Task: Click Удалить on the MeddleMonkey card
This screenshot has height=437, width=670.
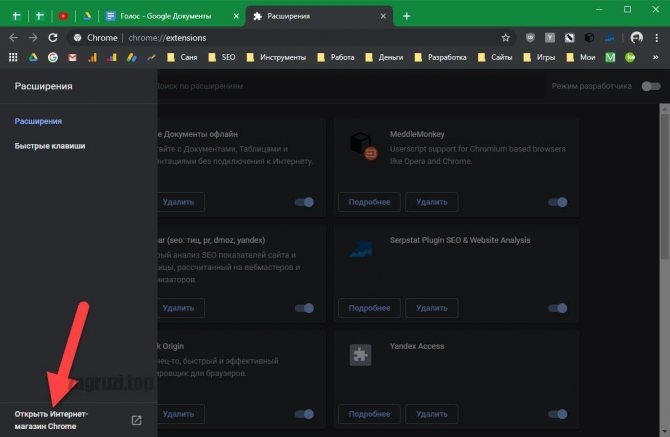Action: click(432, 202)
